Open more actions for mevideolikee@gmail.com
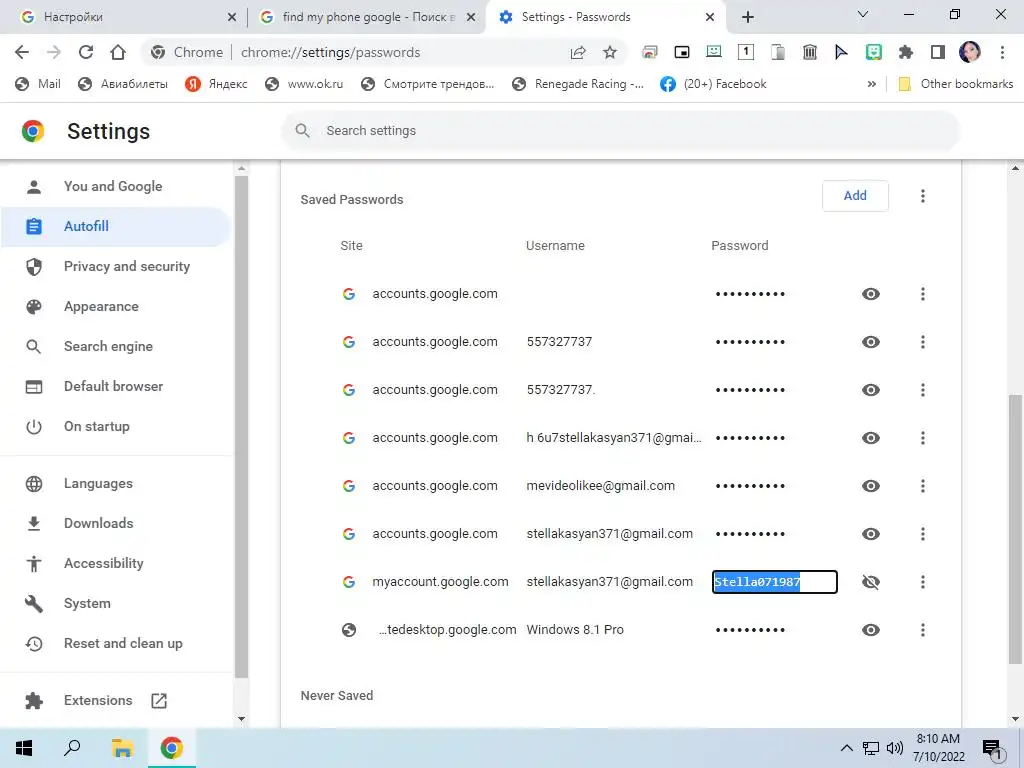This screenshot has height=768, width=1024. [923, 486]
